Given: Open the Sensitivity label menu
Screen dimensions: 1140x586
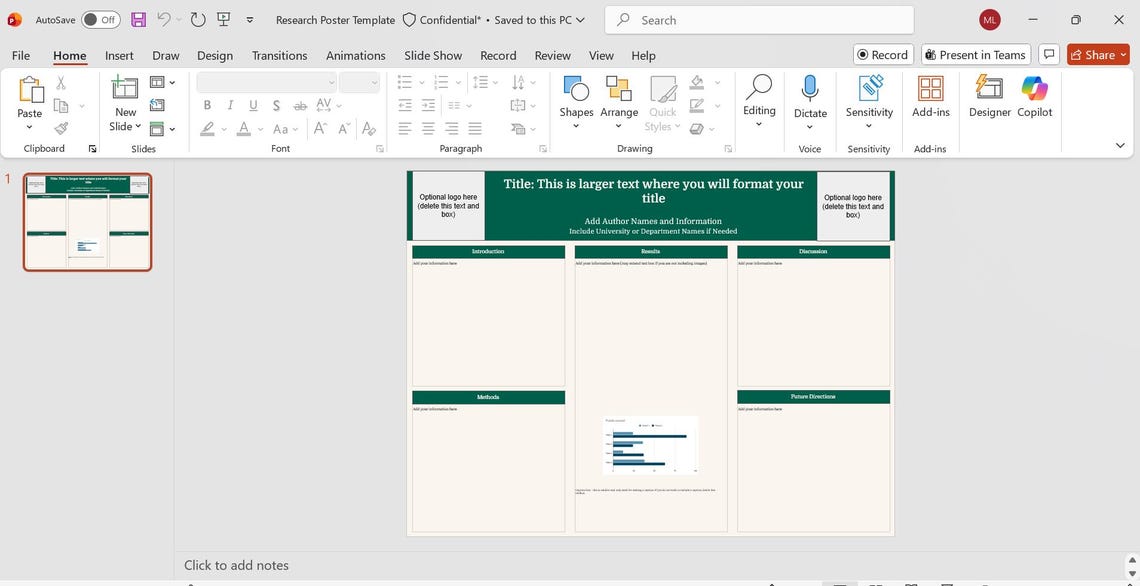Looking at the screenshot, I should pyautogui.click(x=869, y=103).
